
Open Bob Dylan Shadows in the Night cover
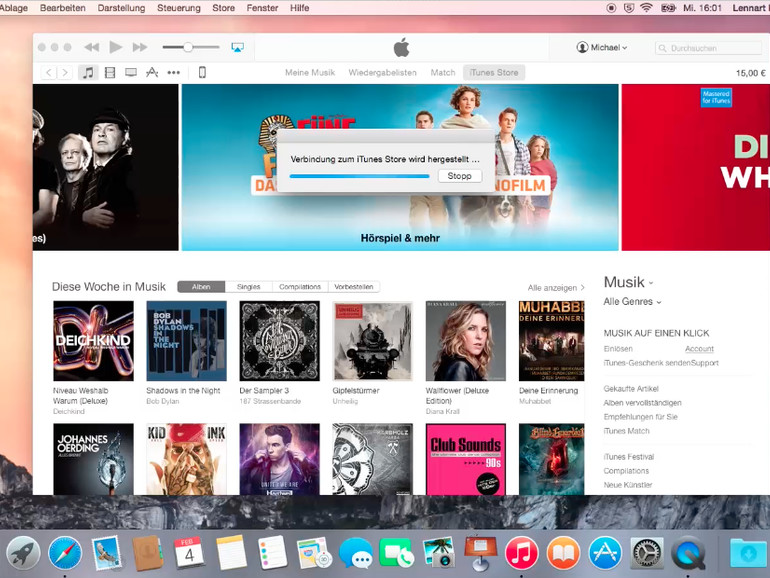click(187, 341)
